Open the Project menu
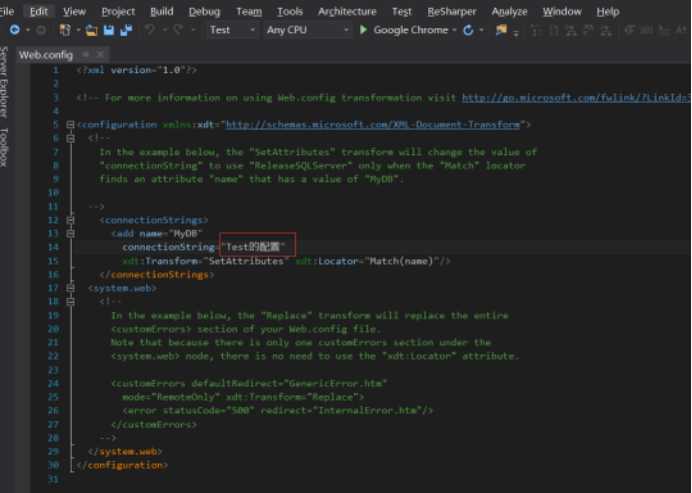Screen dimensions: 692x493 pyautogui.click(x=118, y=11)
